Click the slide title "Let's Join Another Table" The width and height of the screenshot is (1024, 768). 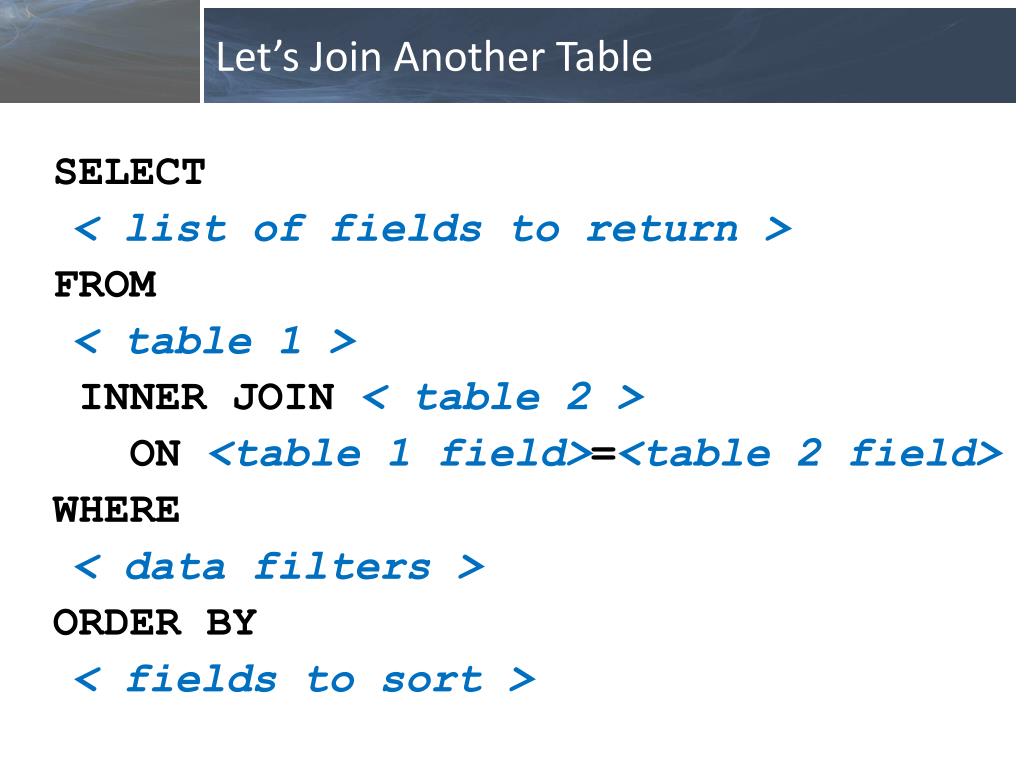[x=434, y=57]
